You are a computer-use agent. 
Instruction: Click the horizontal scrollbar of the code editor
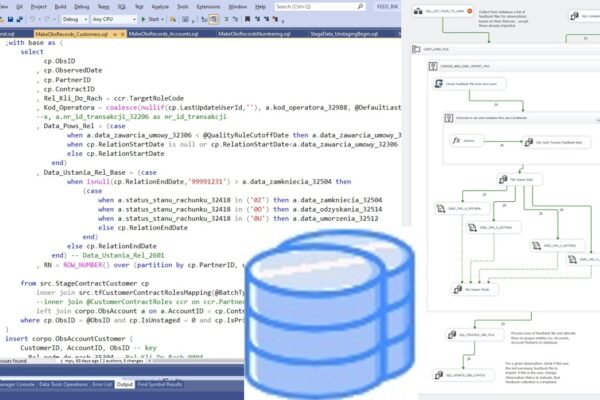pos(197,361)
